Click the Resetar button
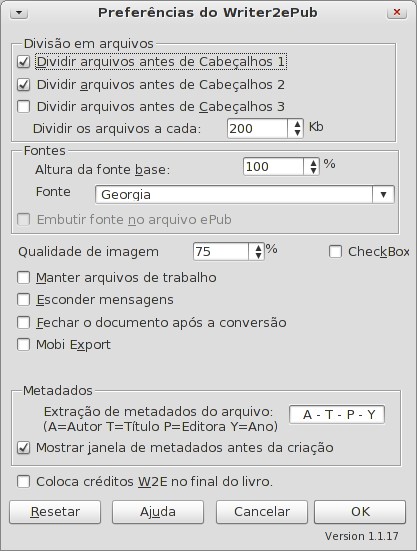 click(55, 512)
